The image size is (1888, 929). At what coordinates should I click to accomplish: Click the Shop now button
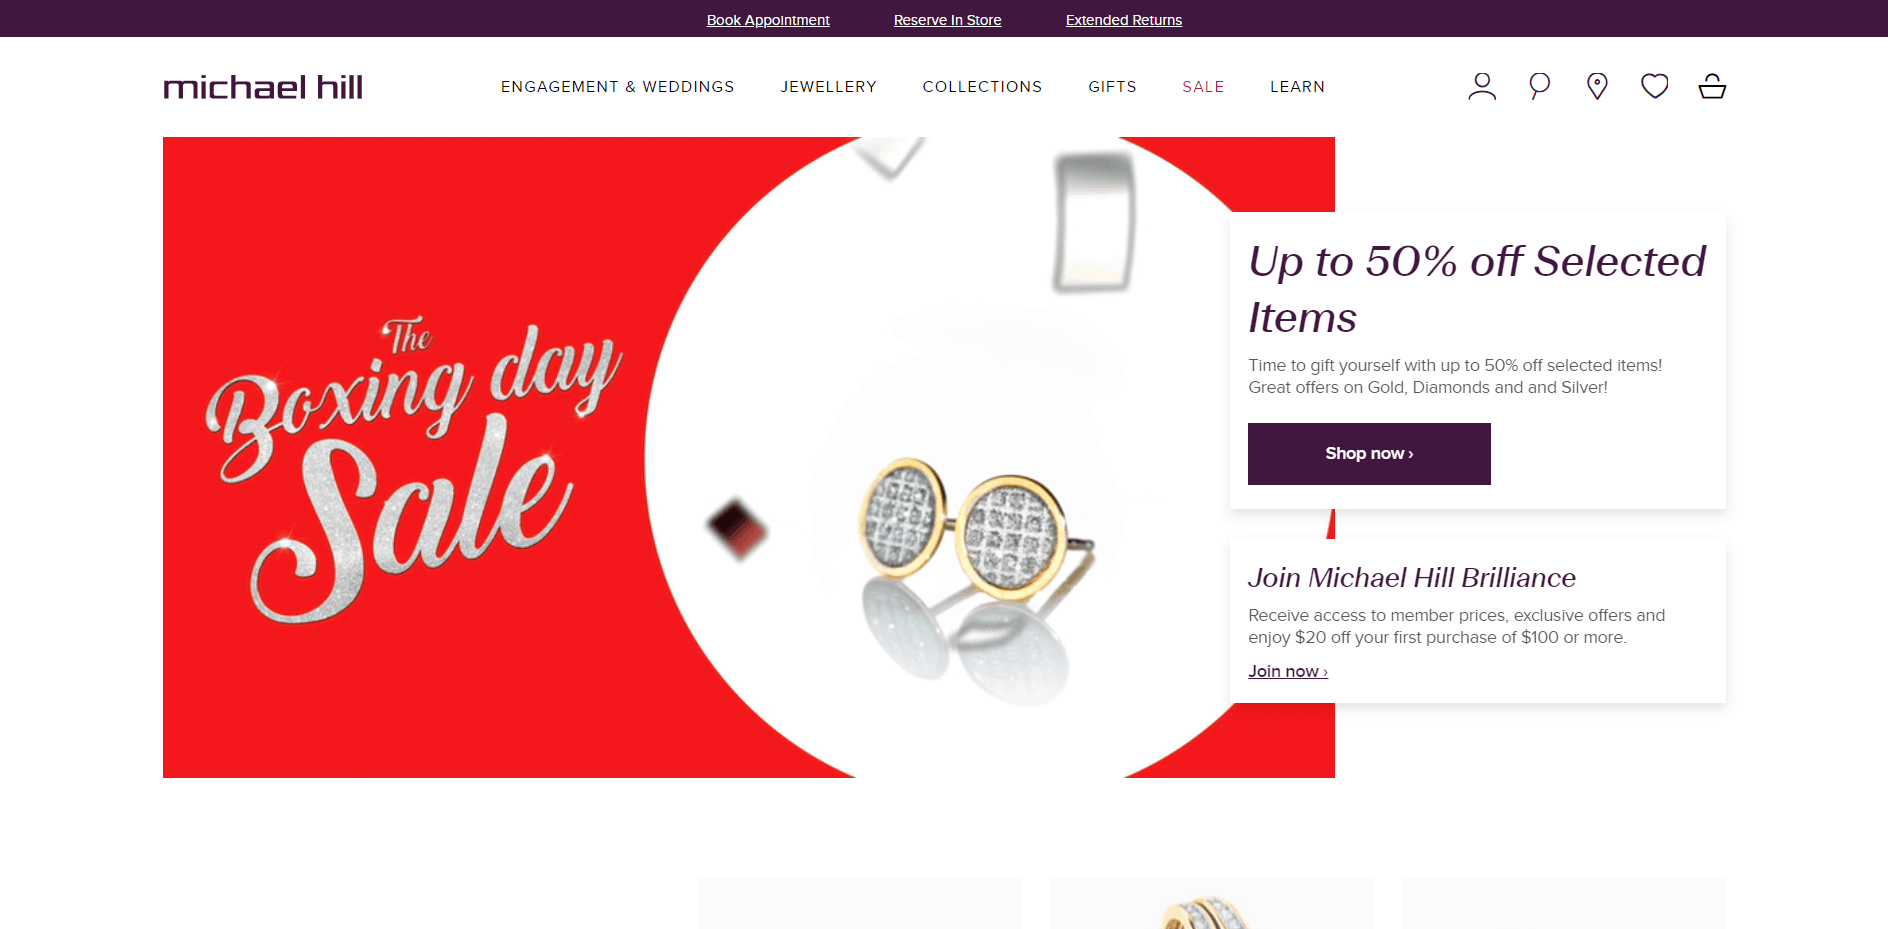click(1369, 454)
